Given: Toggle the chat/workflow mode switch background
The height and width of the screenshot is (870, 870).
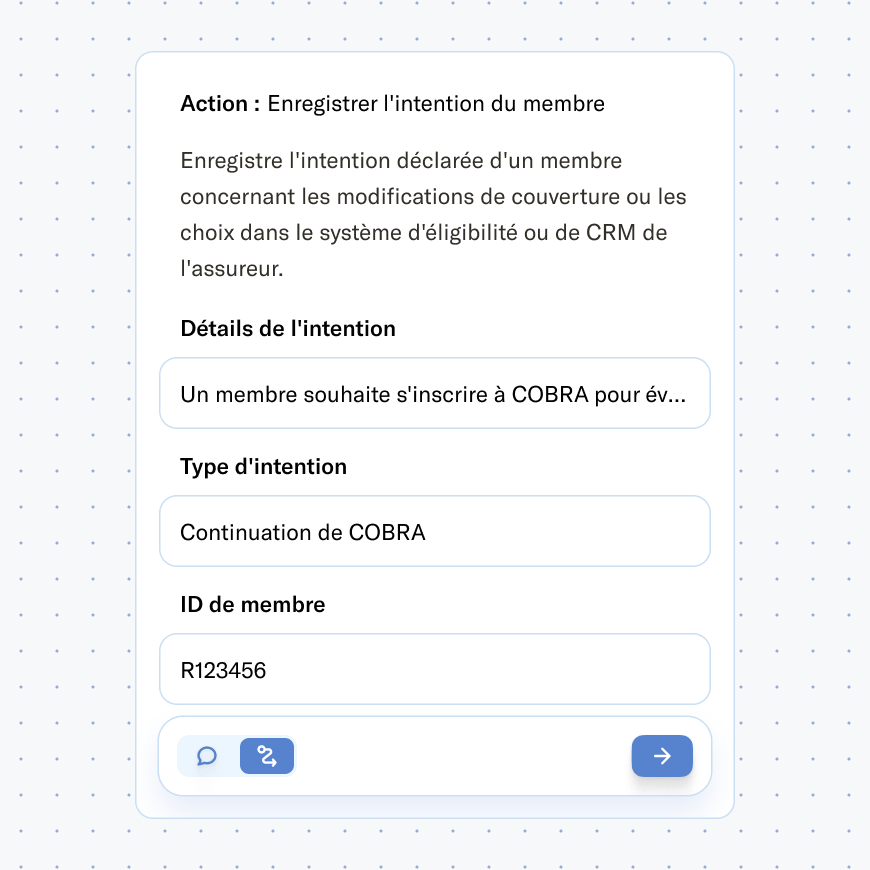Looking at the screenshot, I should tap(237, 756).
